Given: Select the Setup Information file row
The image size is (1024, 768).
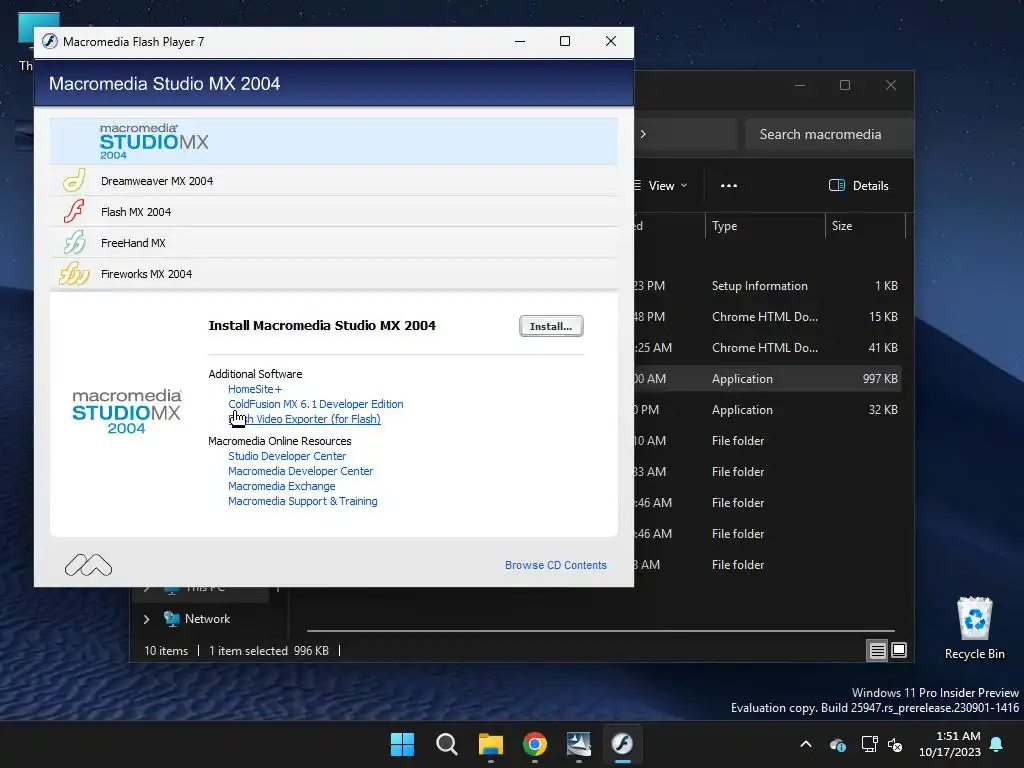Looking at the screenshot, I should pos(767,285).
